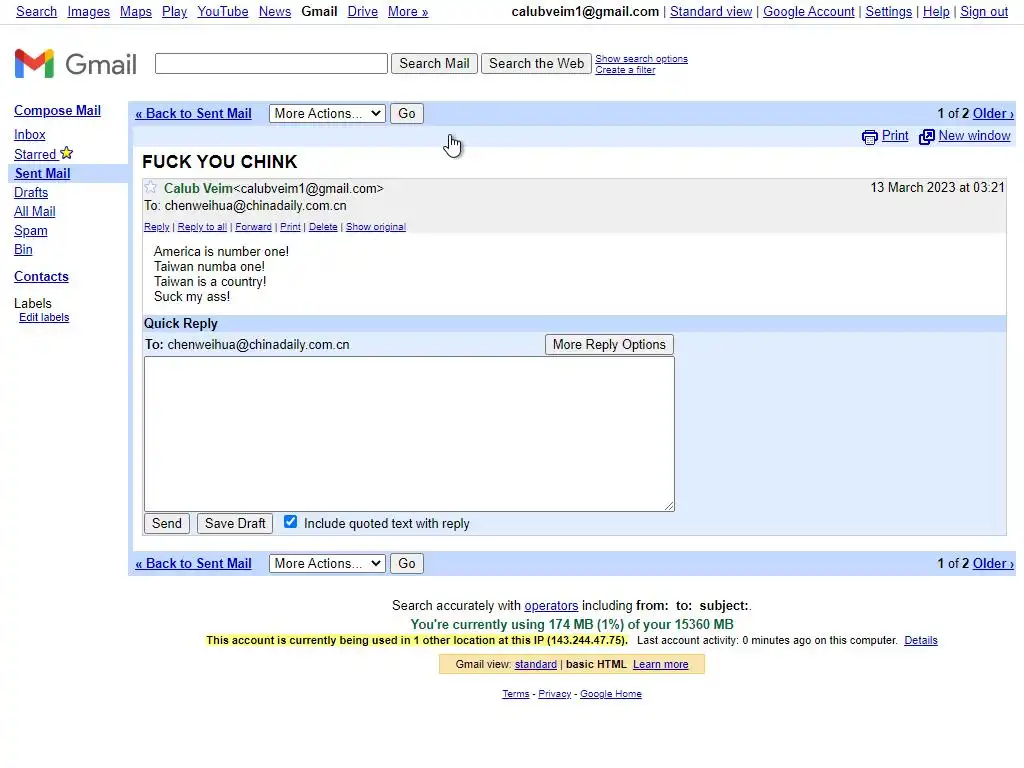Switch to Standard view link at top

tap(711, 12)
